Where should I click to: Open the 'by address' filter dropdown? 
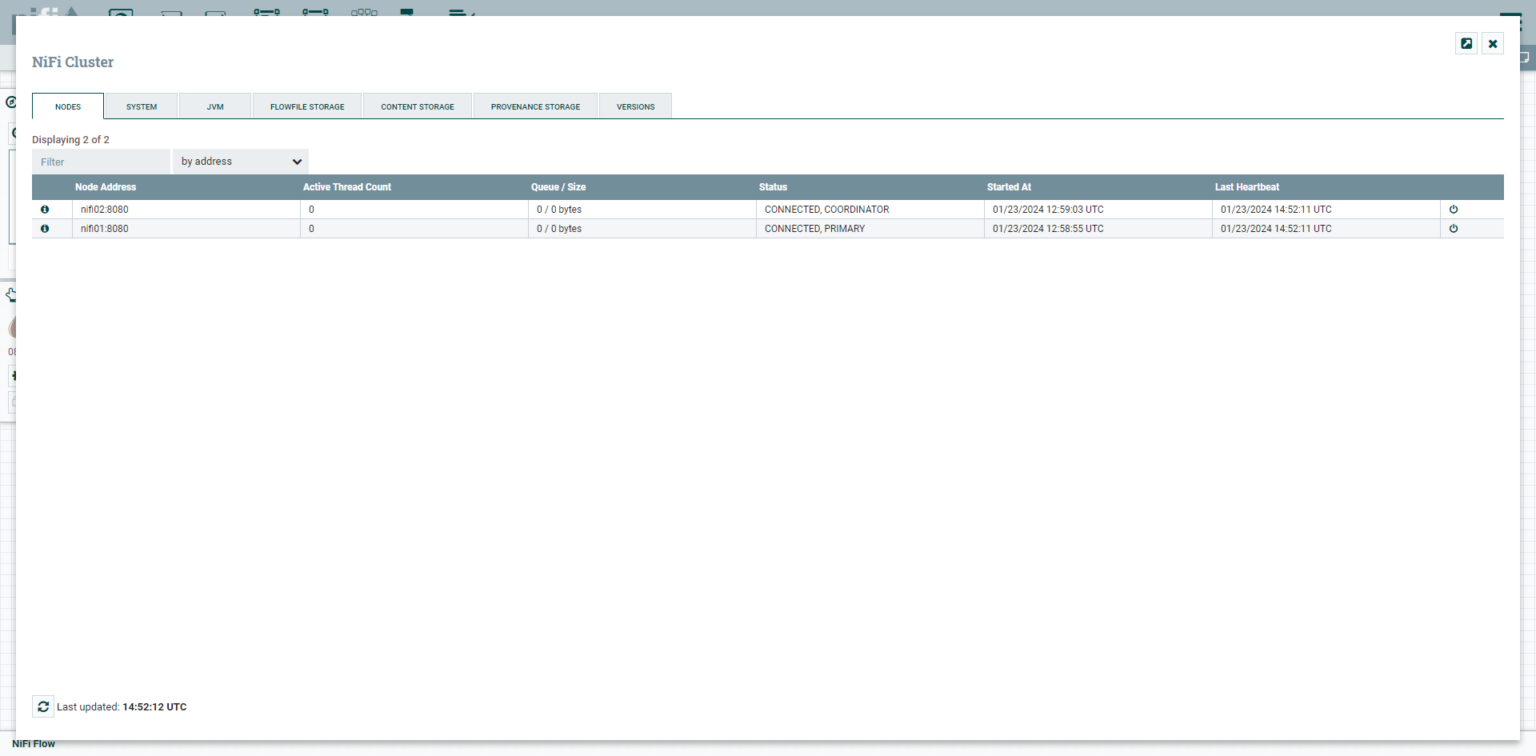(x=240, y=161)
